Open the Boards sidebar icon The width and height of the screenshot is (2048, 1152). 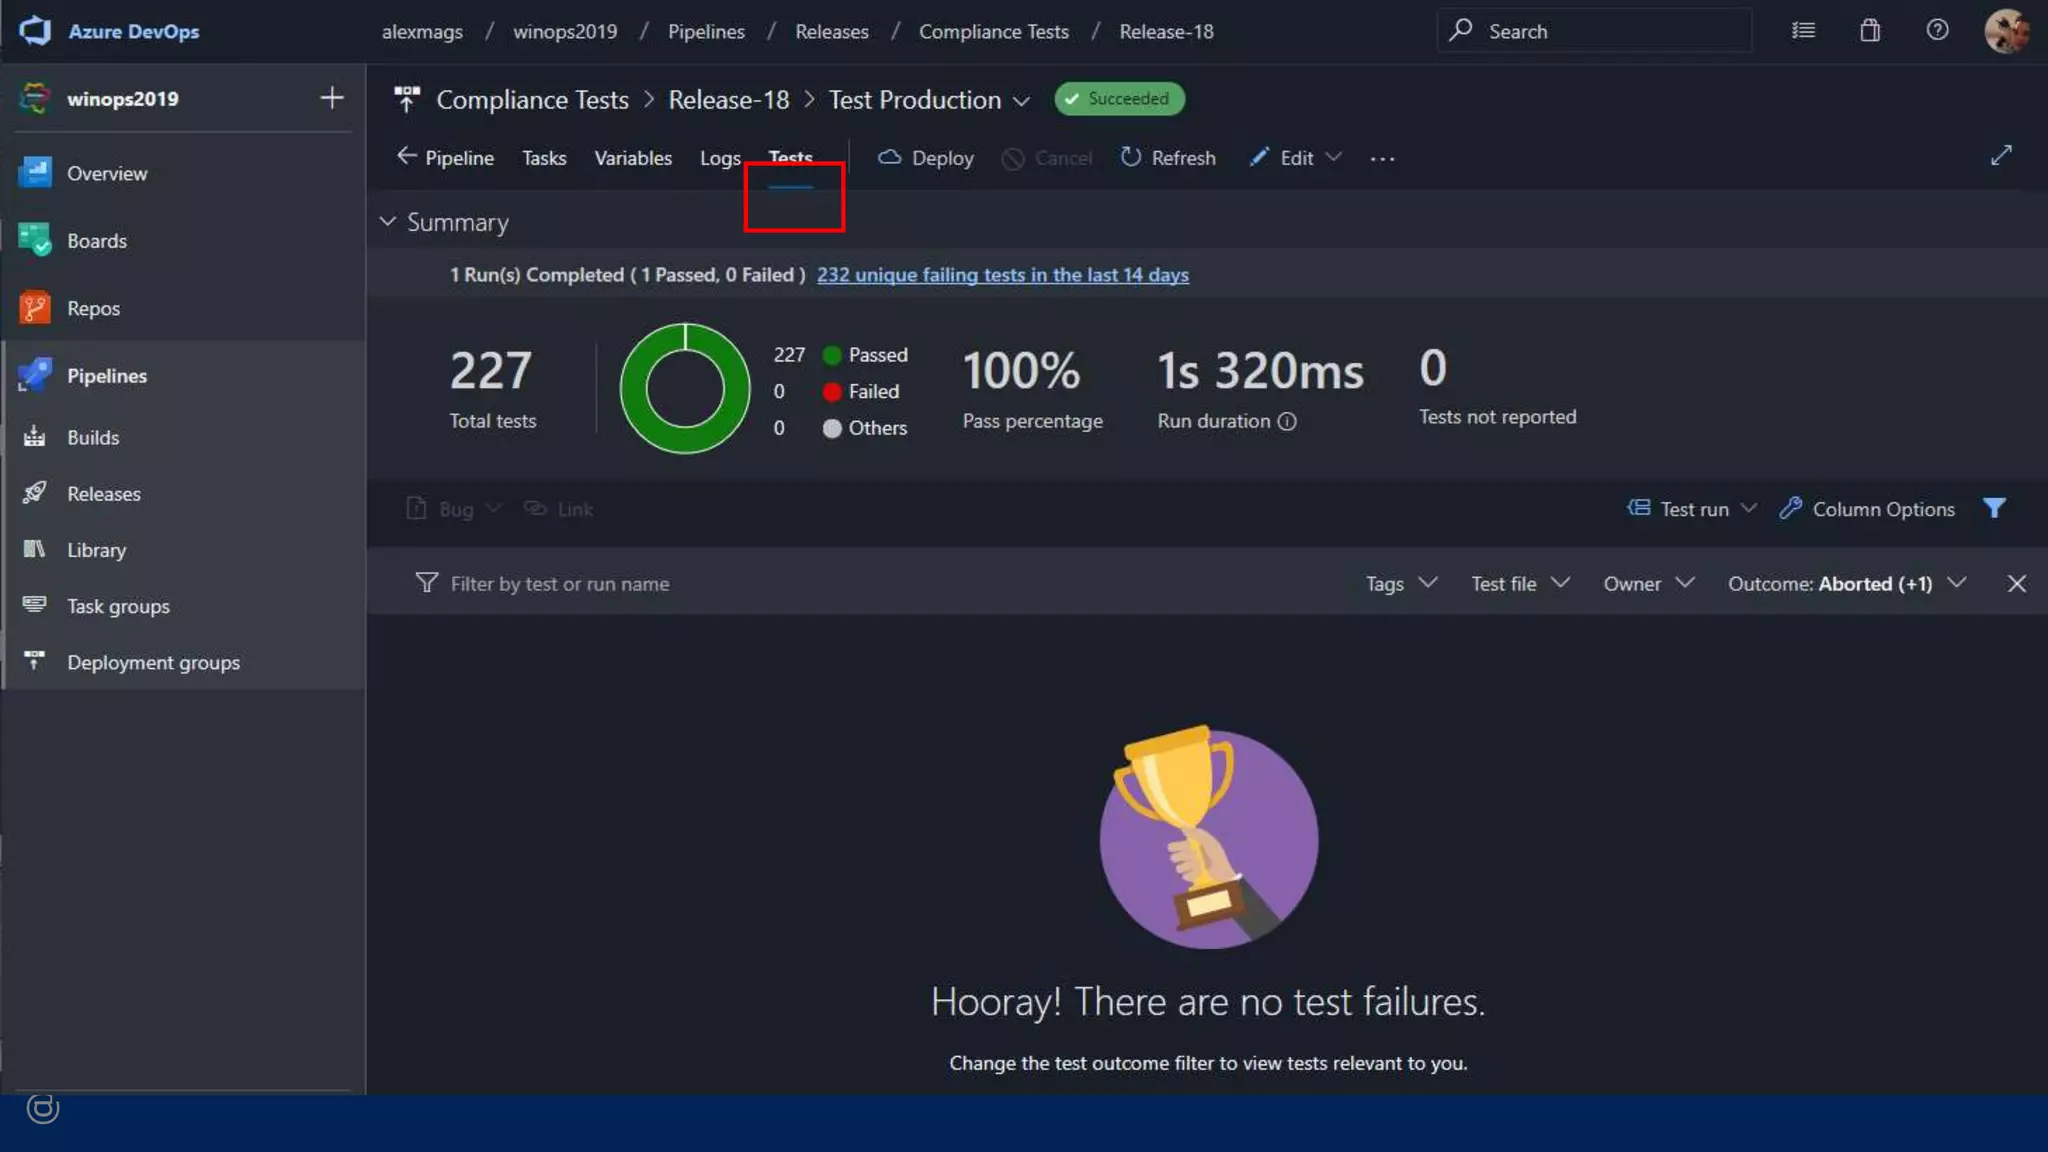coord(35,240)
